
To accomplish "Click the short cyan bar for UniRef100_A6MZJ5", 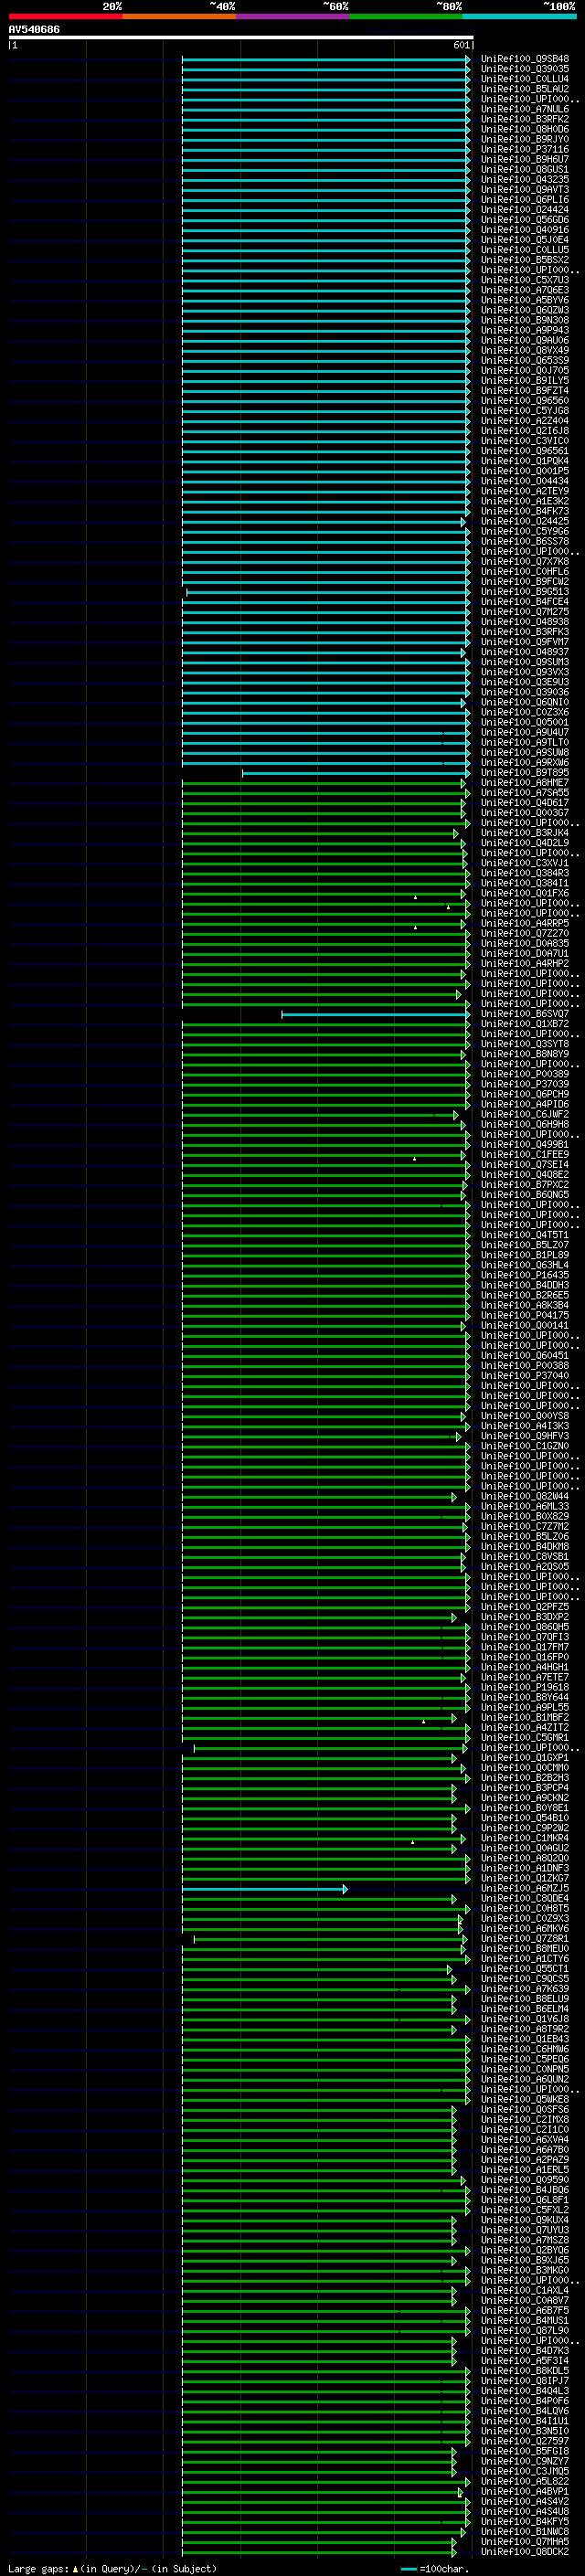I will click(265, 1889).
